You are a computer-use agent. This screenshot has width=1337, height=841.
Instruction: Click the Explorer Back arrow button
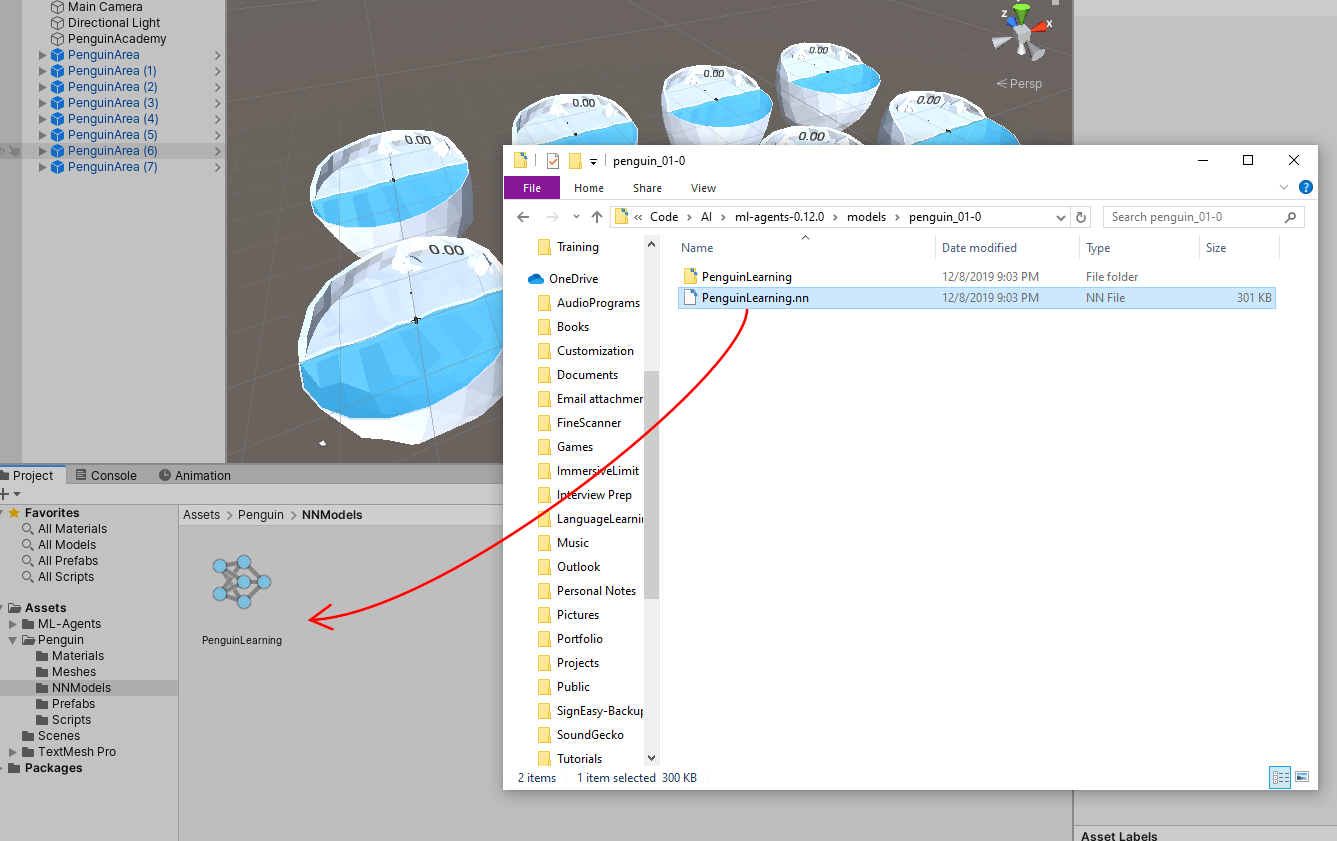pyautogui.click(x=523, y=217)
